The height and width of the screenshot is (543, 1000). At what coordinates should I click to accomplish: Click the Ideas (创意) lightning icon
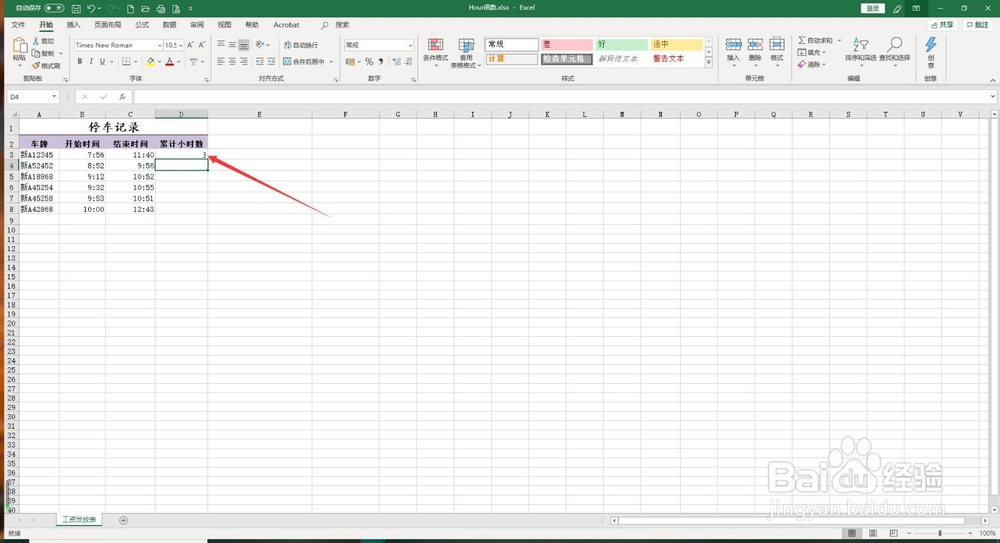(930, 45)
